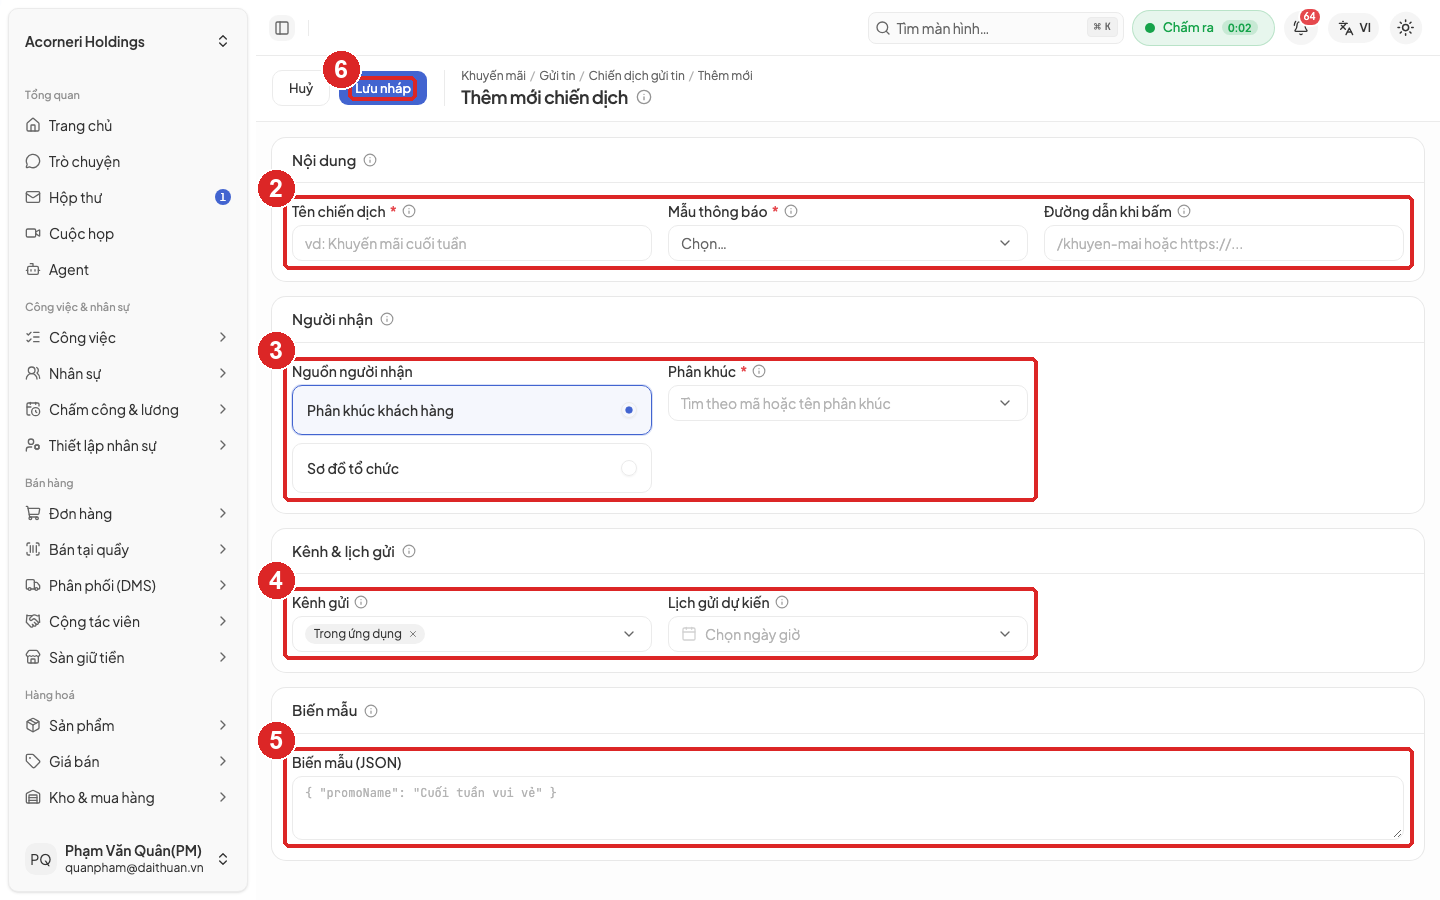Screen dimensions: 1440x900
Task: Click info icon next to Biến mẫu heading
Action: [x=371, y=711]
